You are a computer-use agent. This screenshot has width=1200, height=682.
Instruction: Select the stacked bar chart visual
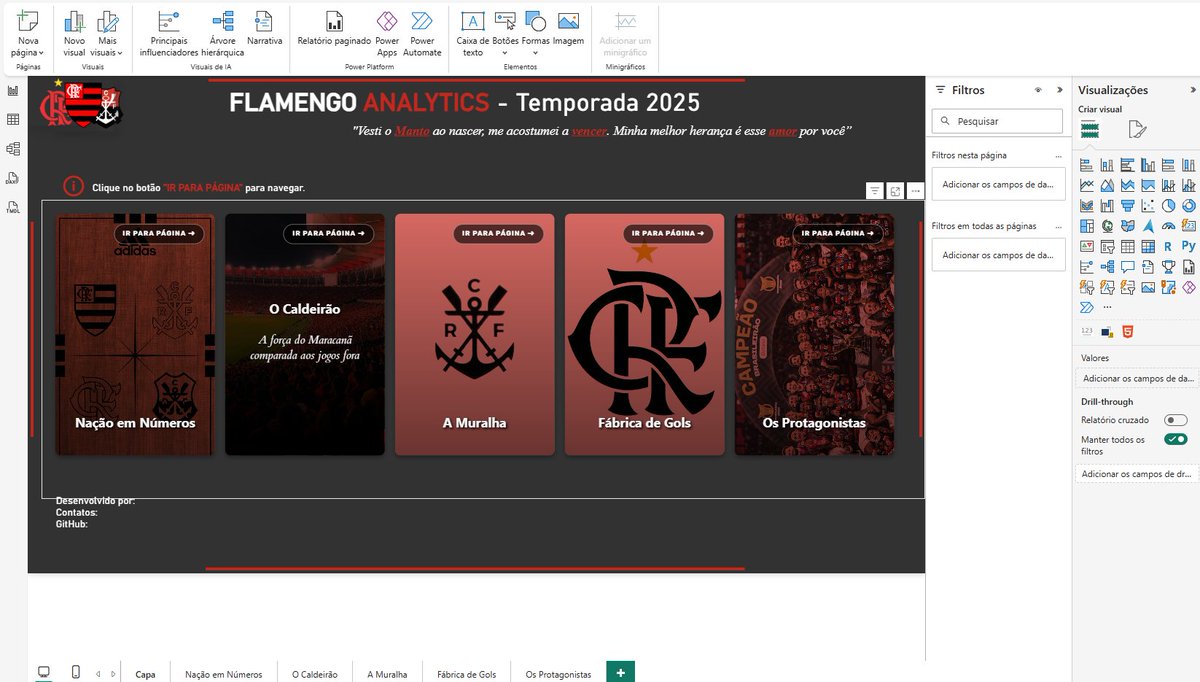[x=1087, y=165]
